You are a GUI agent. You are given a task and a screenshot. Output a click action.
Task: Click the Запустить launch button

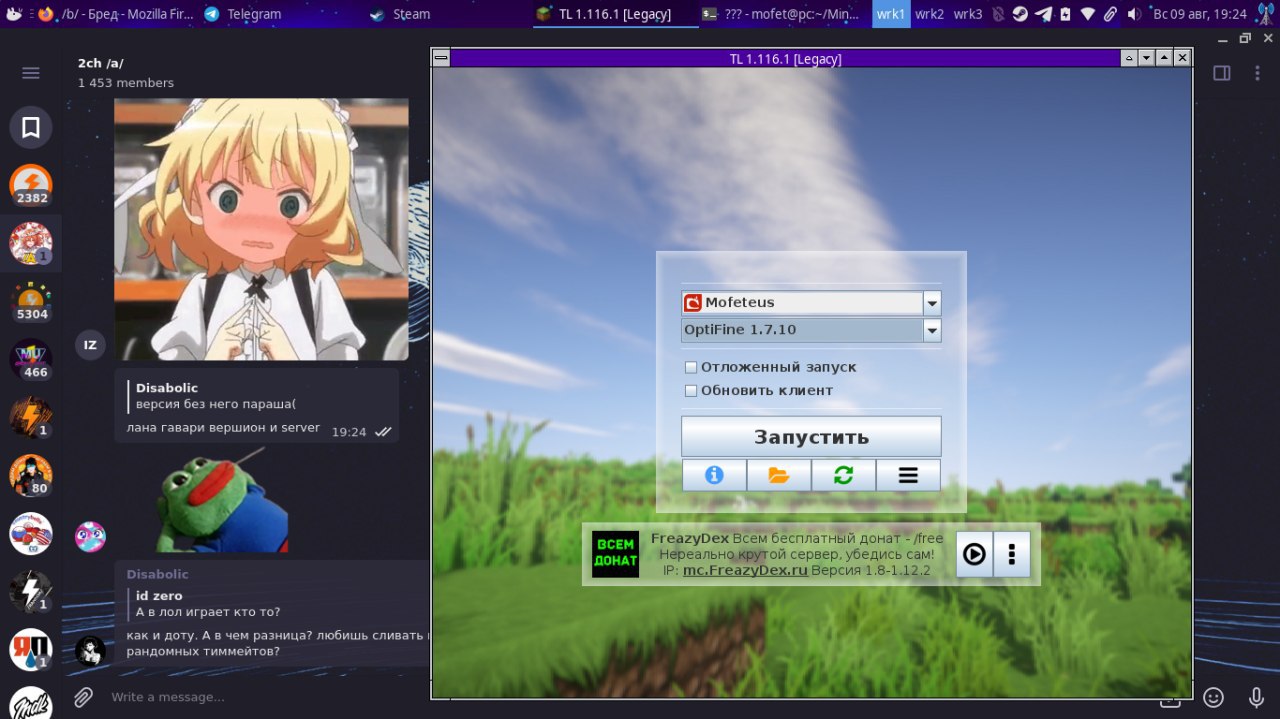[x=811, y=437]
